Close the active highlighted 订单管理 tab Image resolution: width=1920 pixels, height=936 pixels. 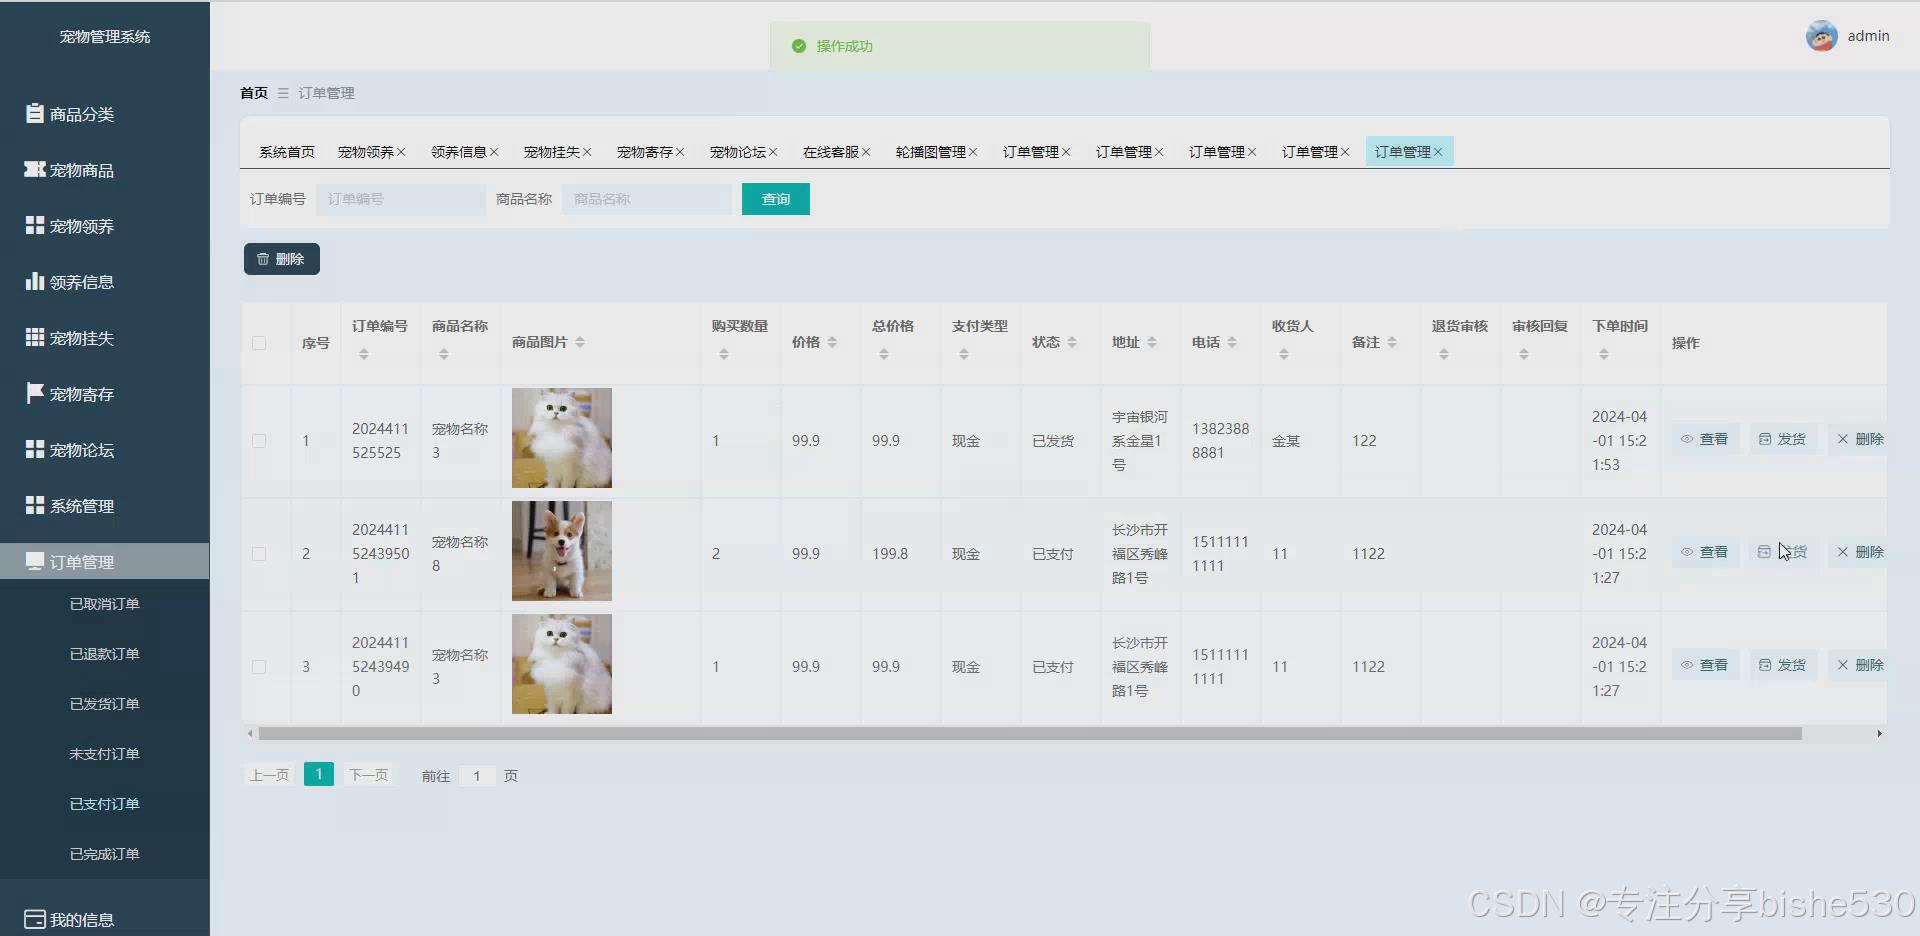click(1438, 152)
